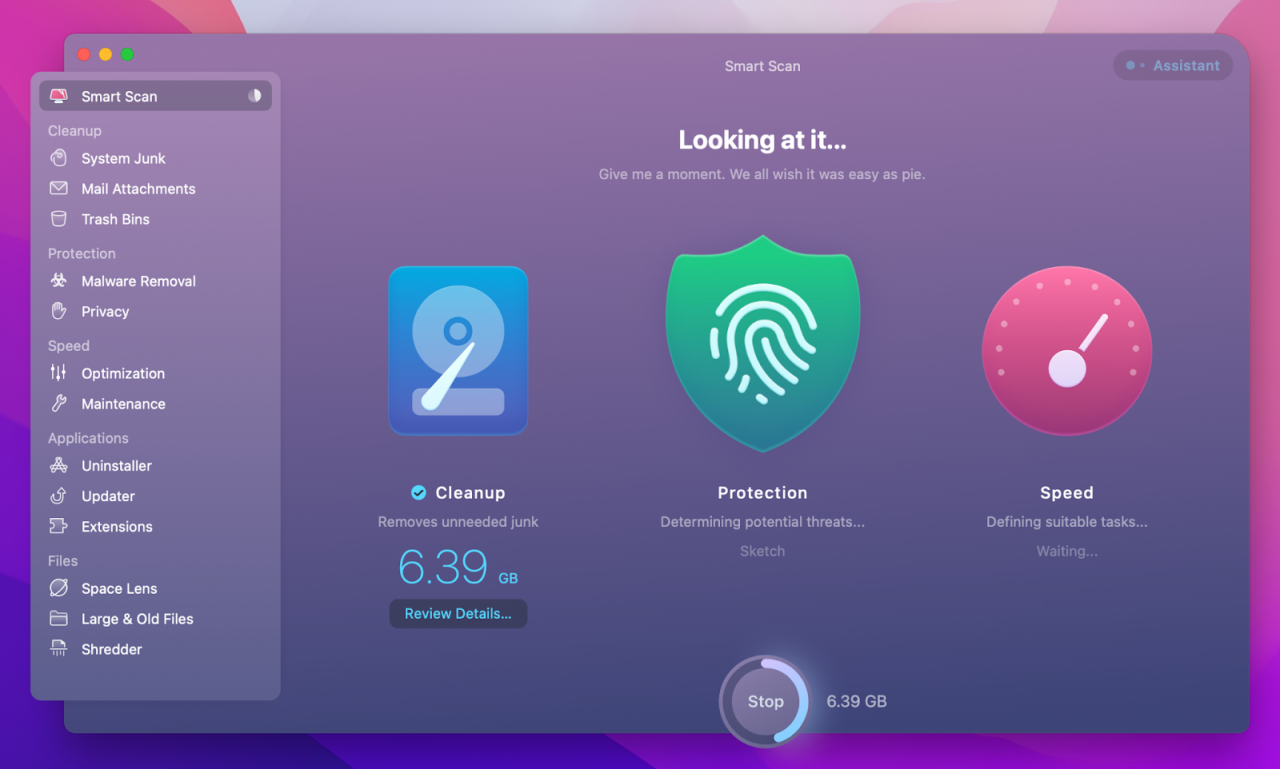Open the Mail Attachments envelope icon
The image size is (1280, 769).
coord(59,188)
